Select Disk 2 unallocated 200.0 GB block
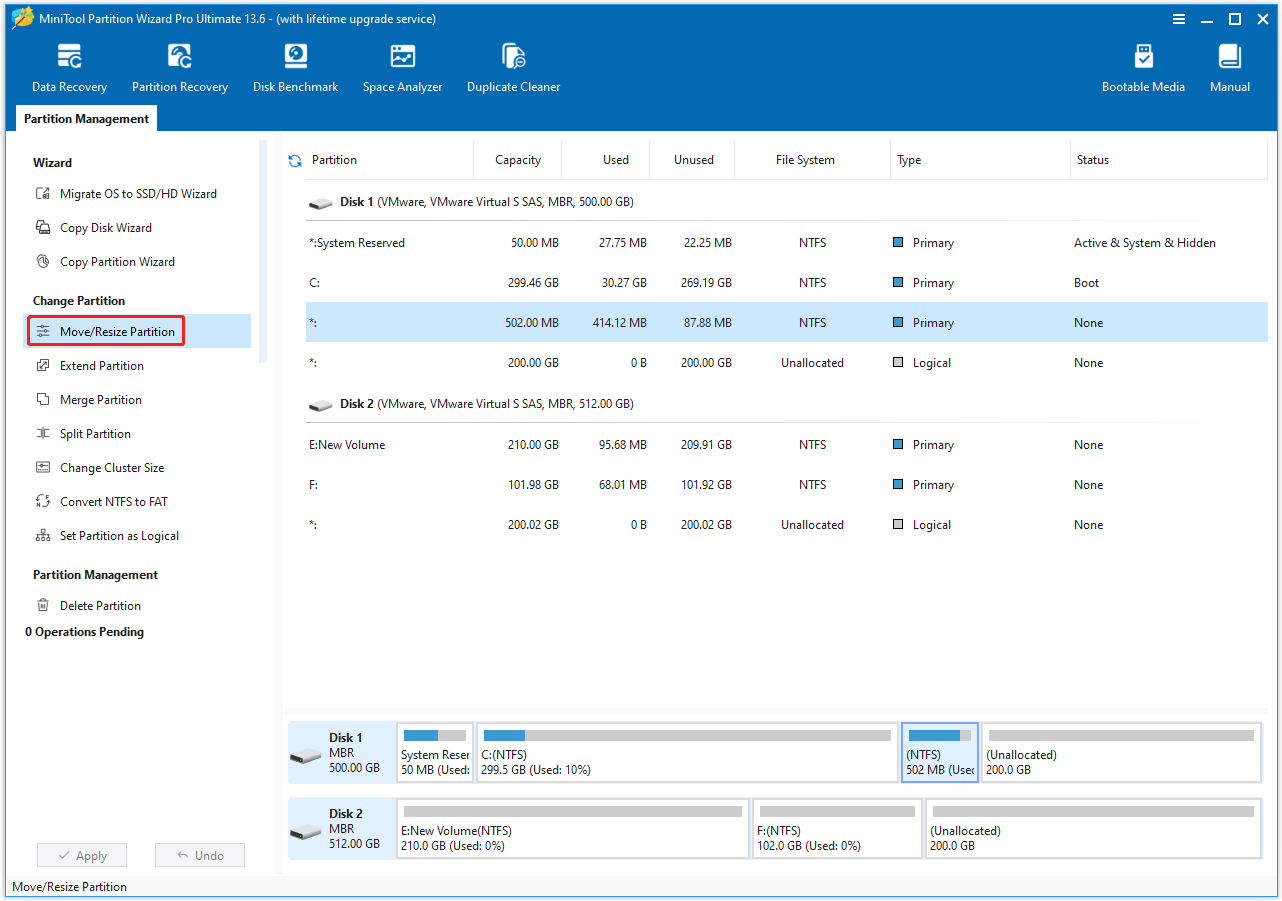 click(1093, 829)
